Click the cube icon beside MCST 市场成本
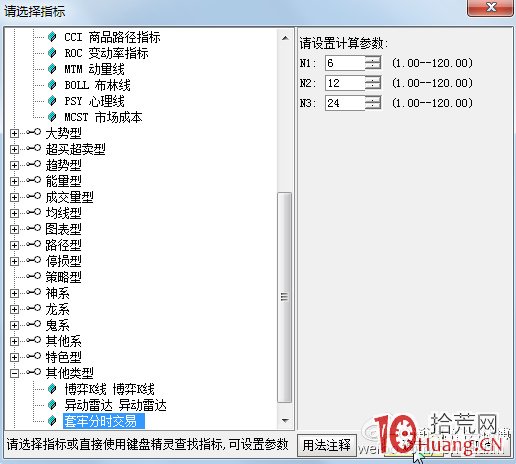Viewport: 516px width, 464px height. (52, 117)
